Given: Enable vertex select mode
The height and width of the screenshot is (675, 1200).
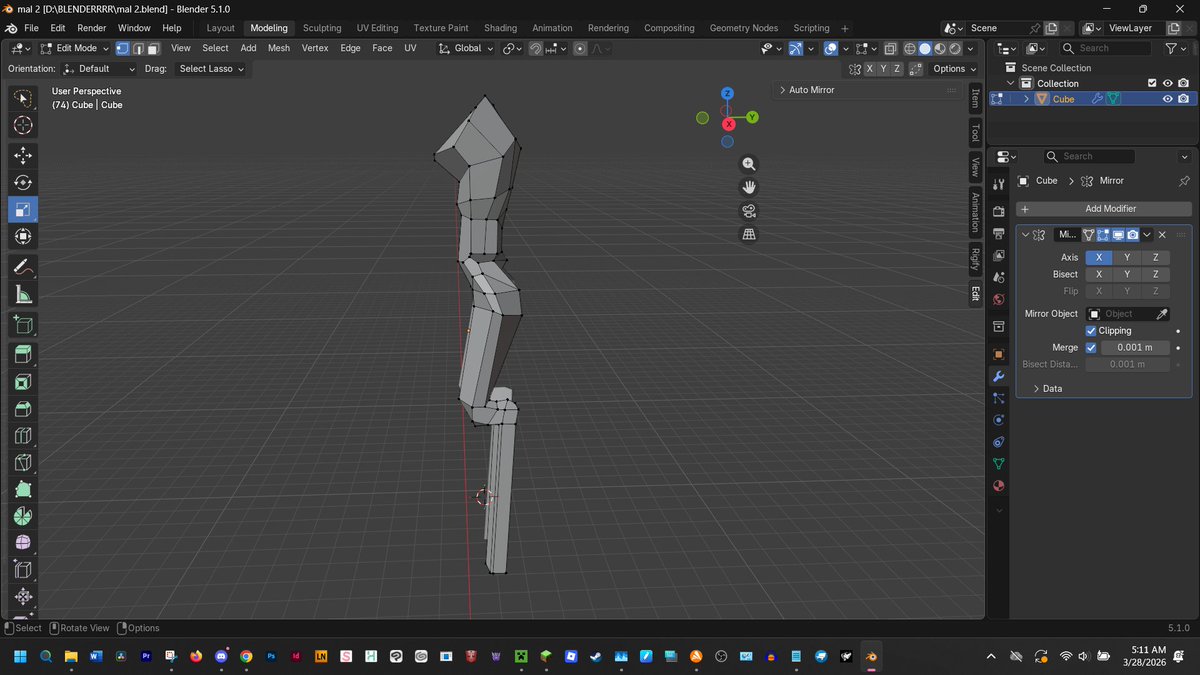Looking at the screenshot, I should tap(122, 48).
